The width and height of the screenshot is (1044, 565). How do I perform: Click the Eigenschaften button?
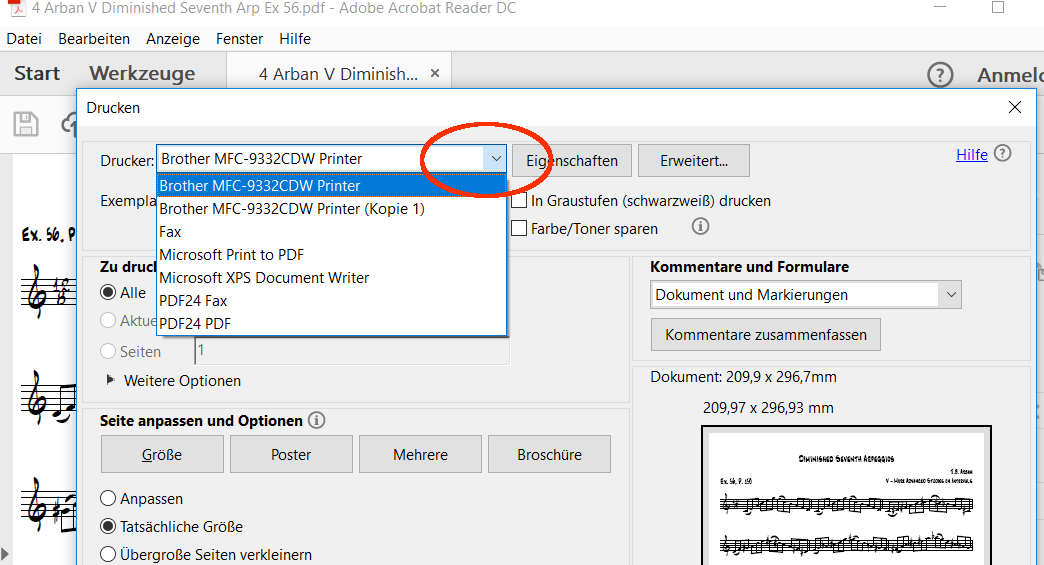(572, 161)
